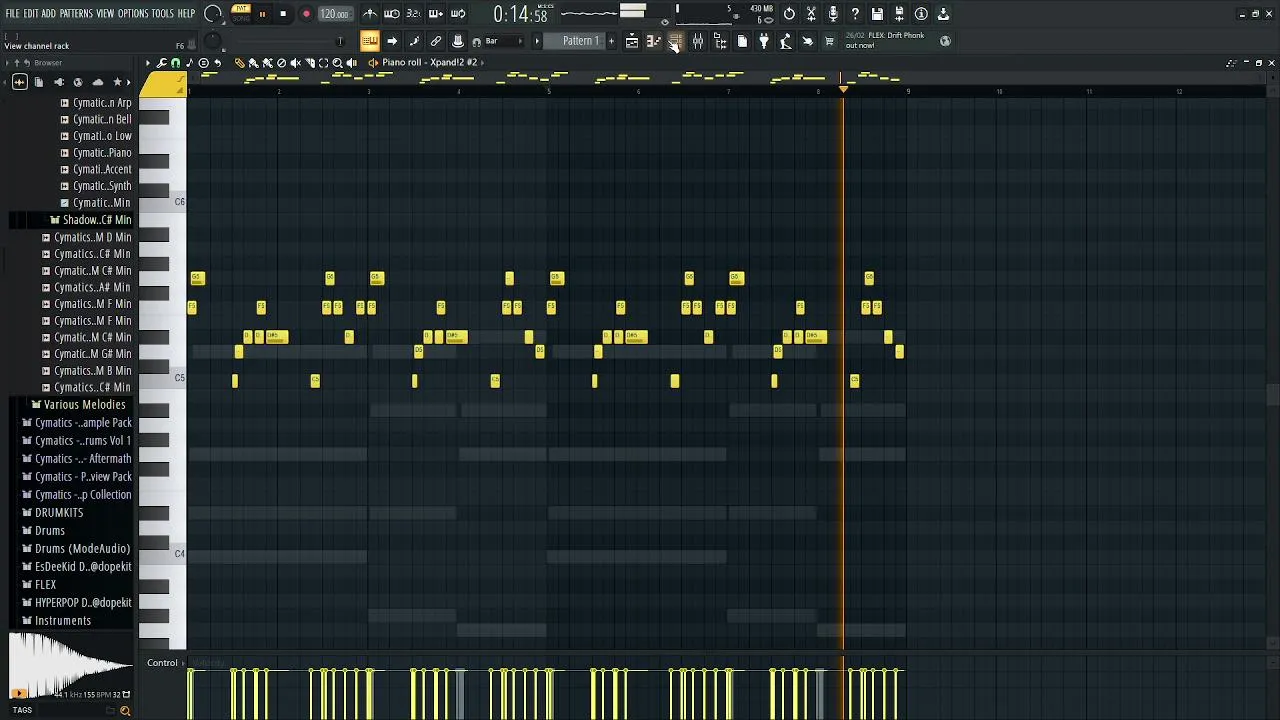Select the delete tool in the piano roll
1280x720 pixels.
point(281,63)
